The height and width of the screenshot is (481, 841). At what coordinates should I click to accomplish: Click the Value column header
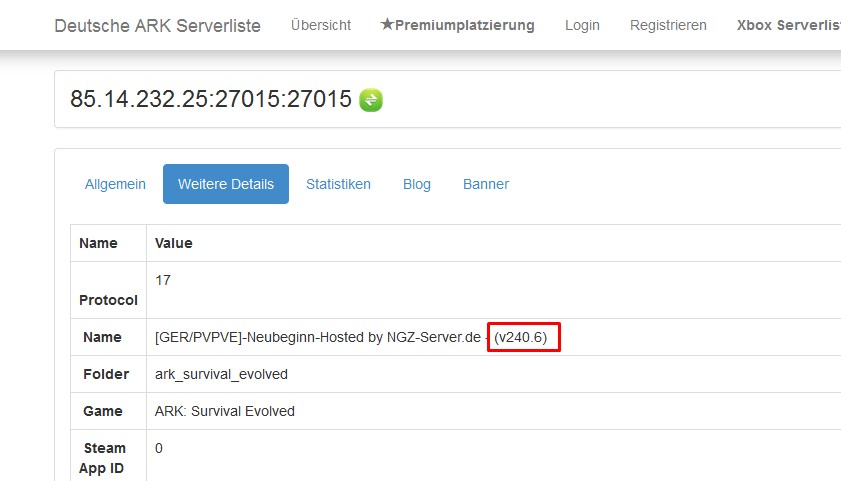174,243
